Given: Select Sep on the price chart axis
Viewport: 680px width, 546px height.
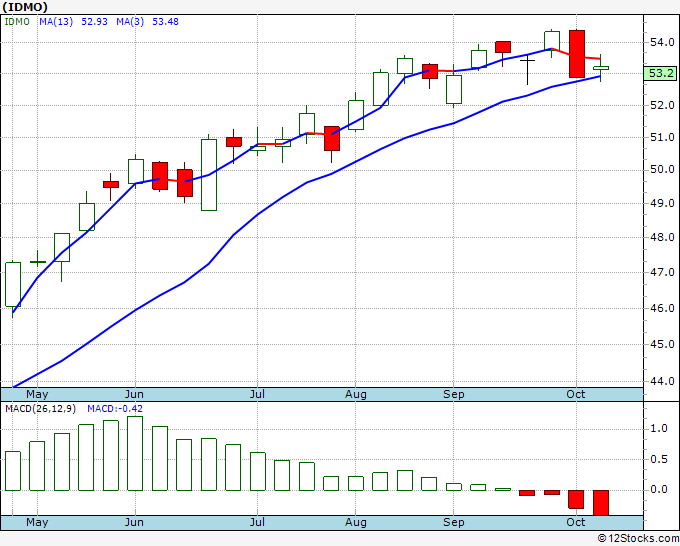Looking at the screenshot, I should click(454, 395).
